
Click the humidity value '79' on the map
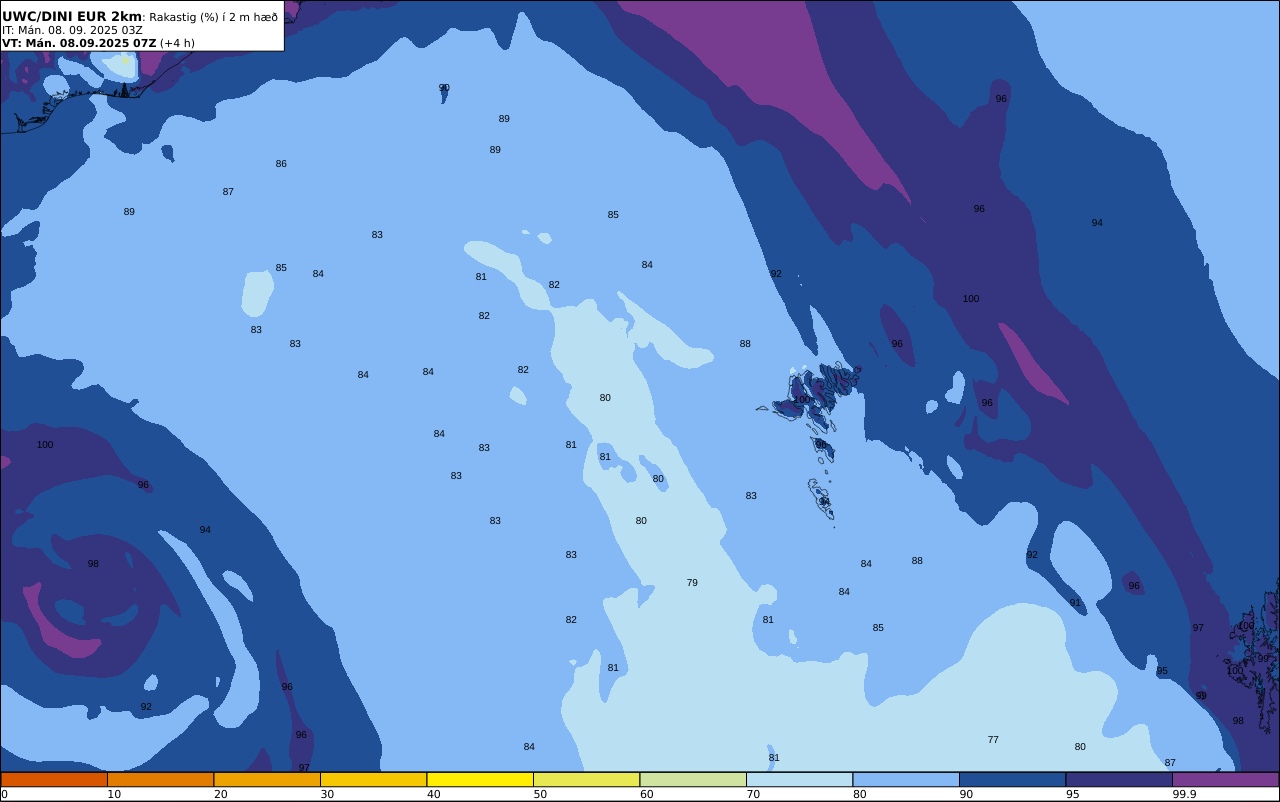click(692, 583)
